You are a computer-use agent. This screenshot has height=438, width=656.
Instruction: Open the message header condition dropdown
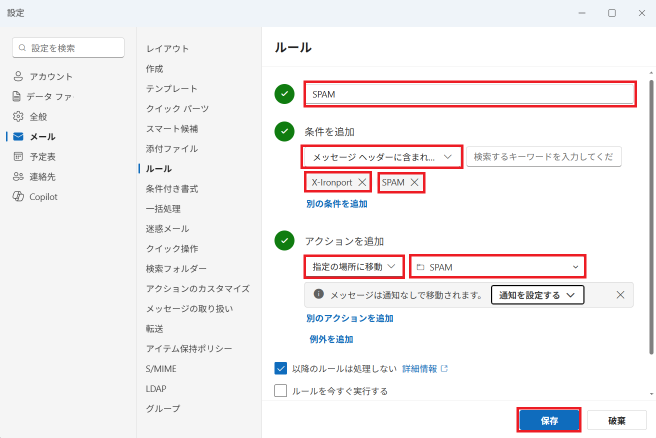click(x=382, y=157)
